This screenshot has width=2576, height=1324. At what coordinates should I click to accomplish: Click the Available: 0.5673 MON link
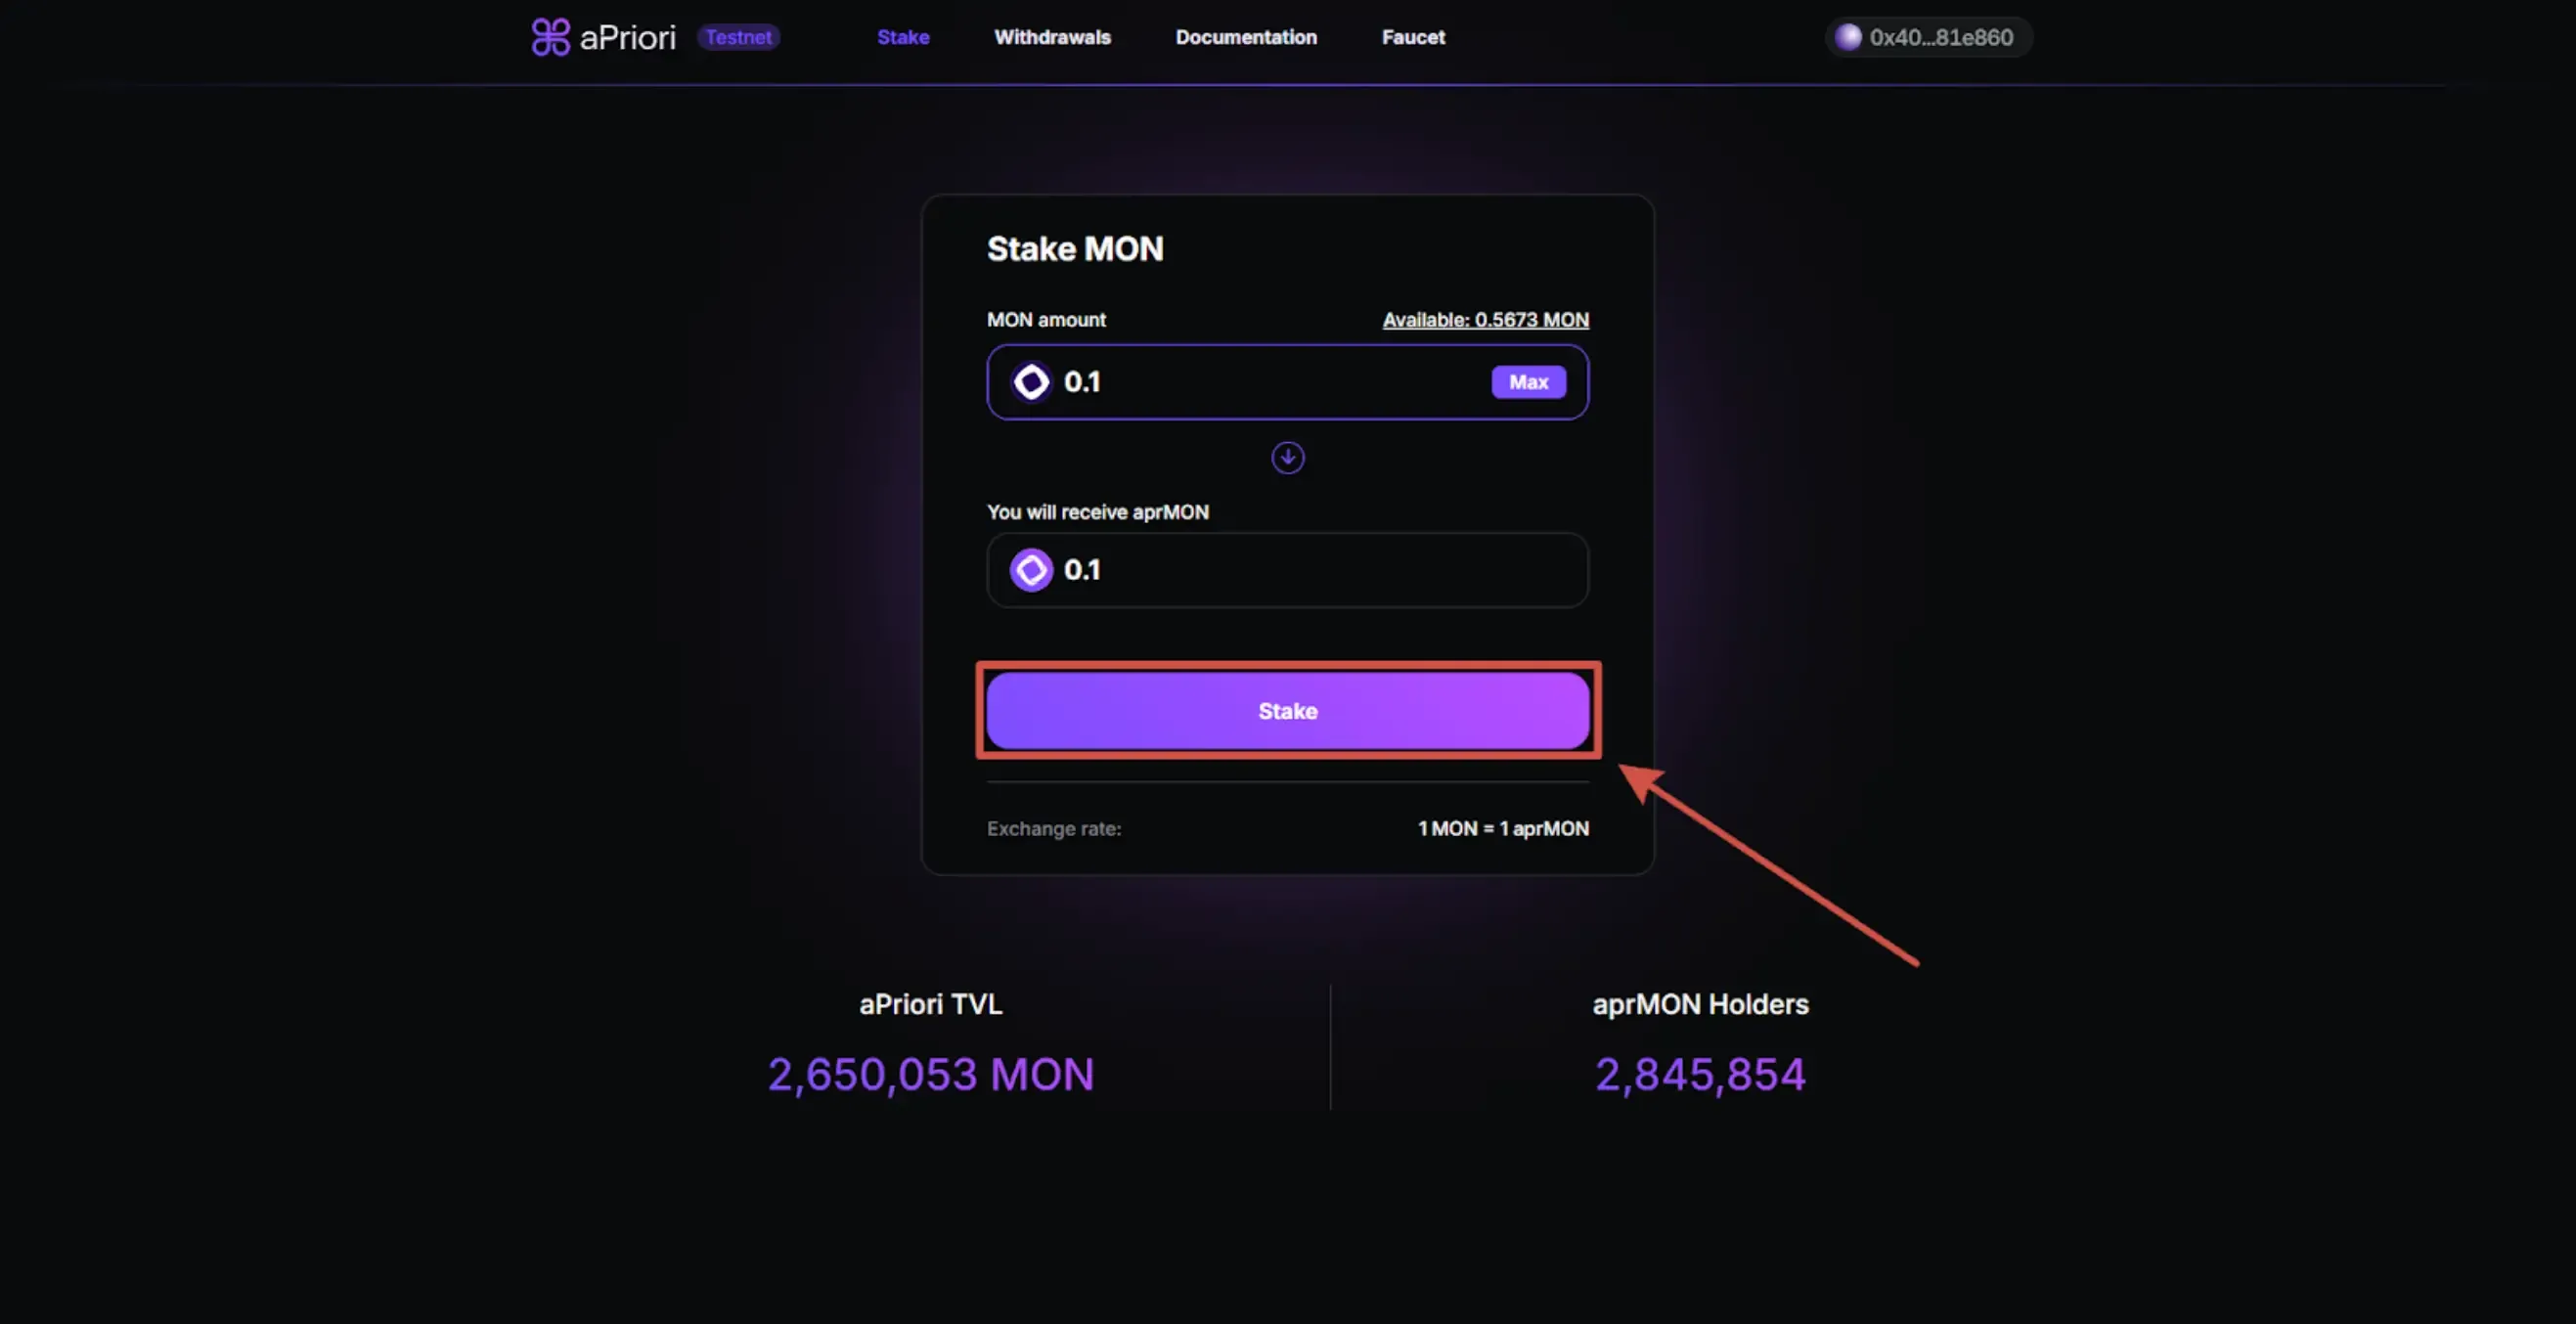click(x=1485, y=320)
